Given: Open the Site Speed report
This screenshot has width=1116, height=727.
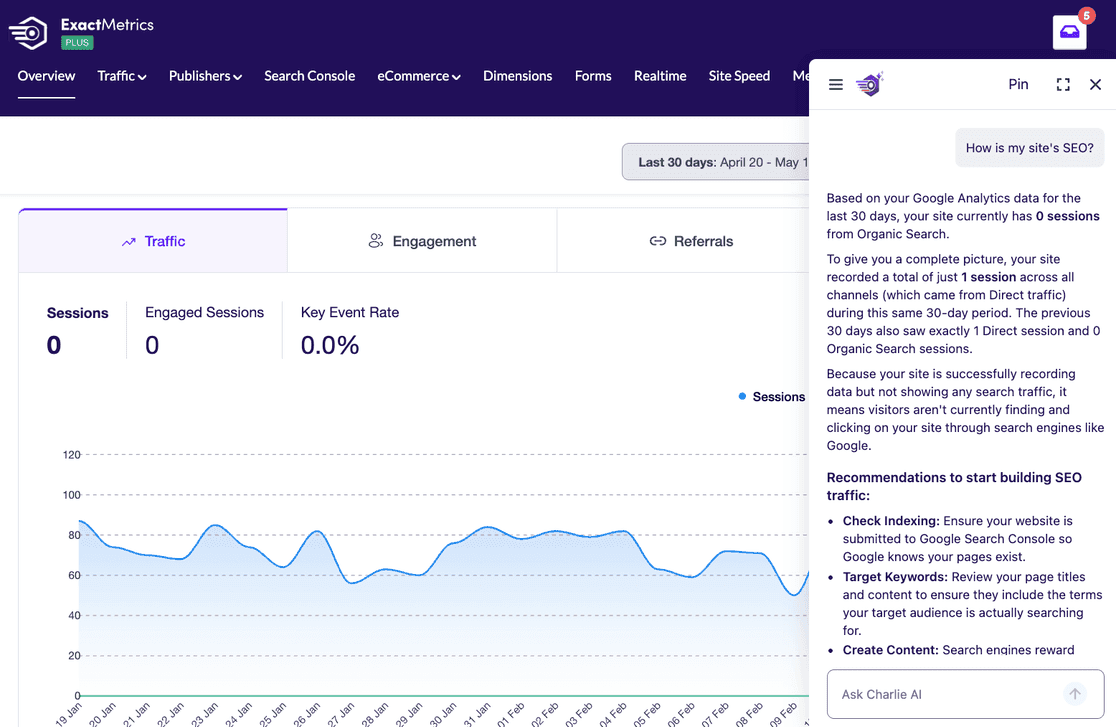Looking at the screenshot, I should (739, 76).
